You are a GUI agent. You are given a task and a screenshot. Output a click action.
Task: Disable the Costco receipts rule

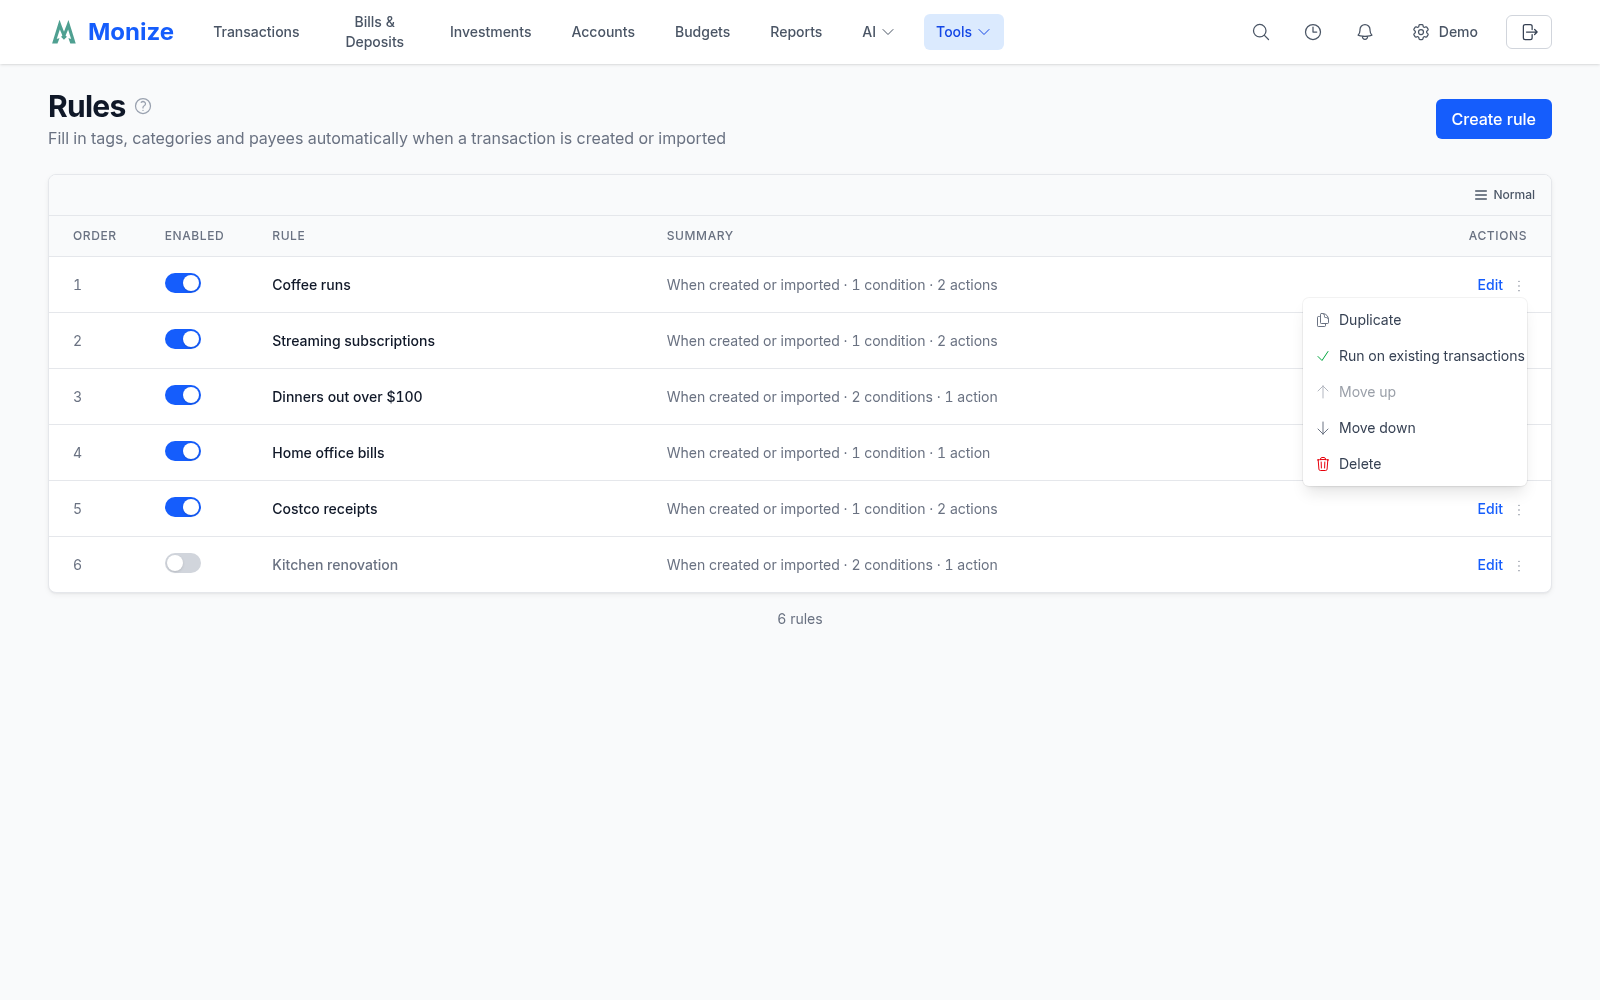coord(183,507)
